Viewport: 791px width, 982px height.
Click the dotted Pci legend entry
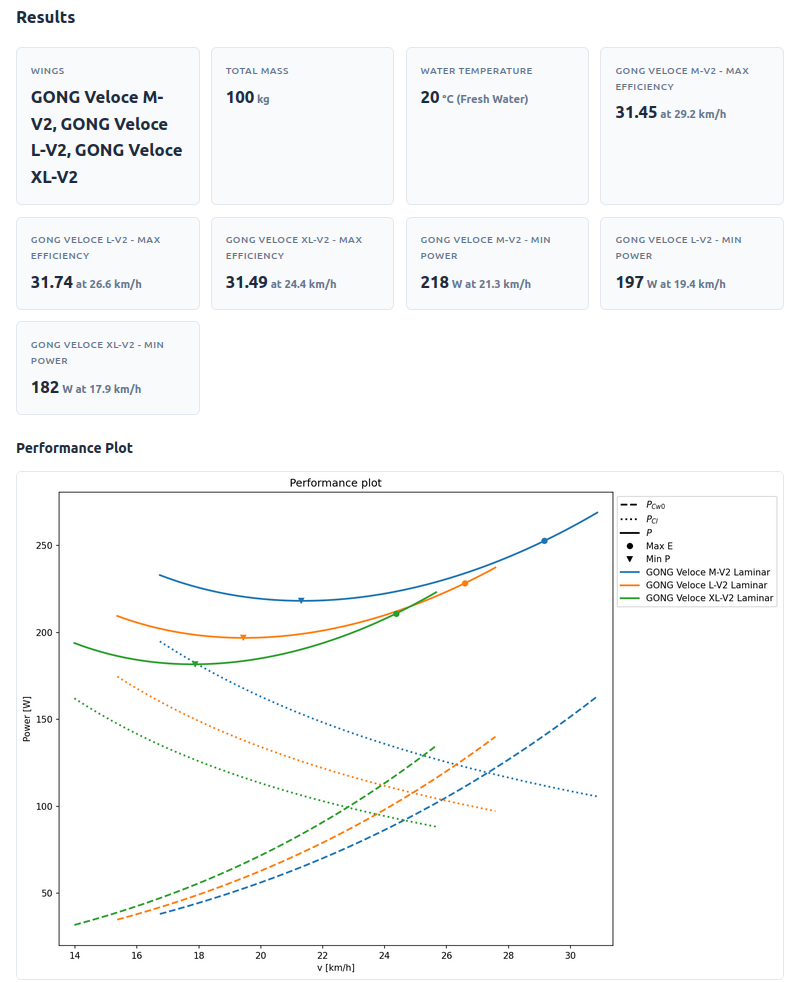tap(652, 520)
